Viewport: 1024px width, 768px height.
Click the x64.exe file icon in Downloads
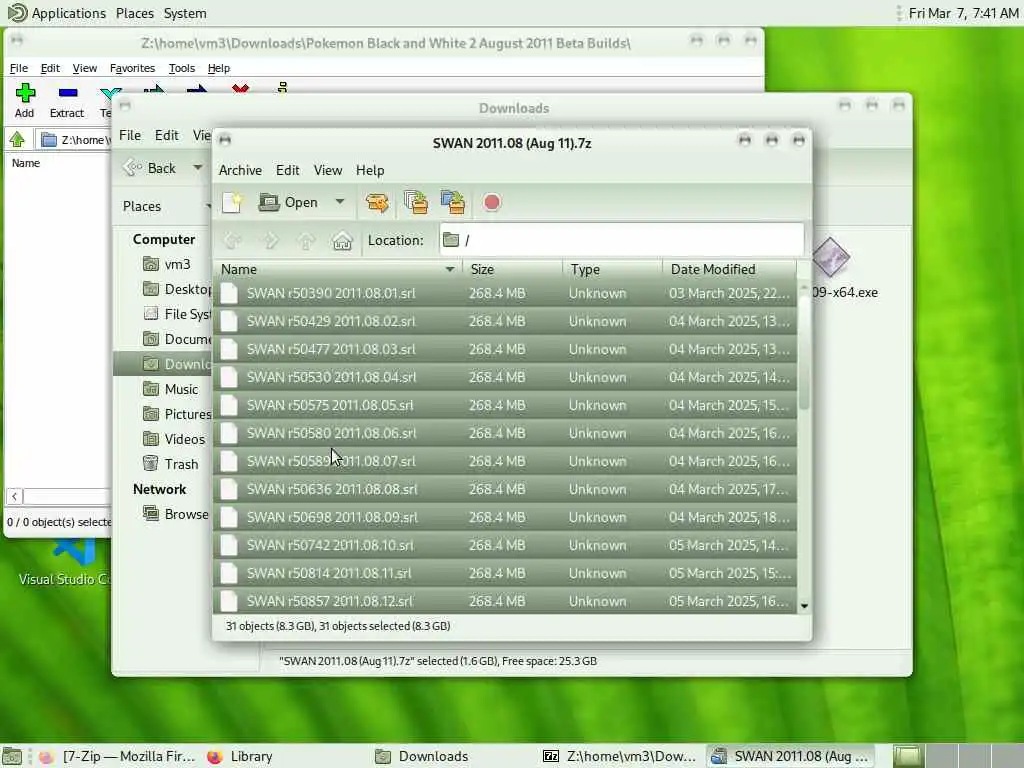[x=831, y=257]
